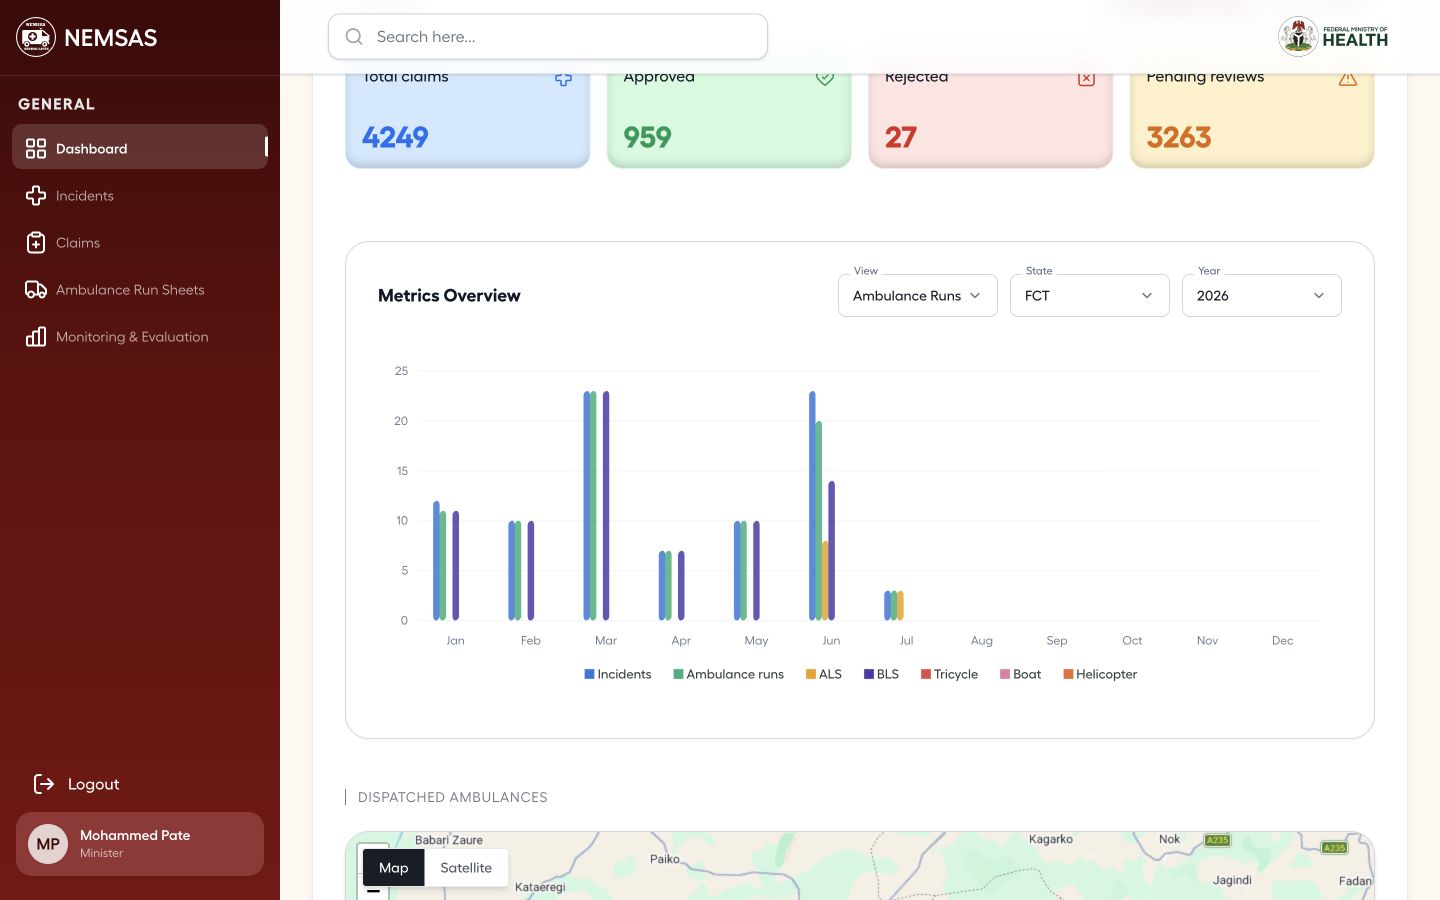
Task: Click the FCT dropdown chevron
Action: click(x=1147, y=296)
